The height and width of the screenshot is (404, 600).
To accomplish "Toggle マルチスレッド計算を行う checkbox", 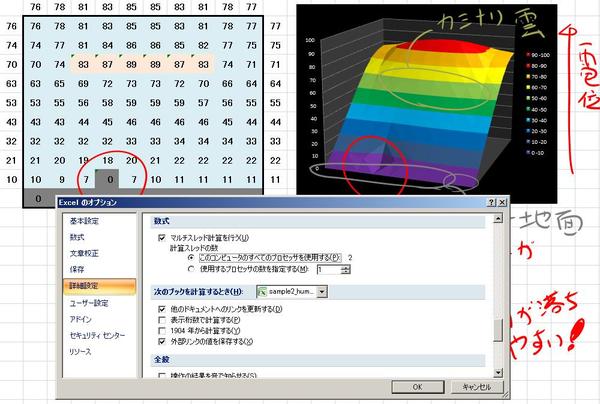I will click(x=163, y=237).
